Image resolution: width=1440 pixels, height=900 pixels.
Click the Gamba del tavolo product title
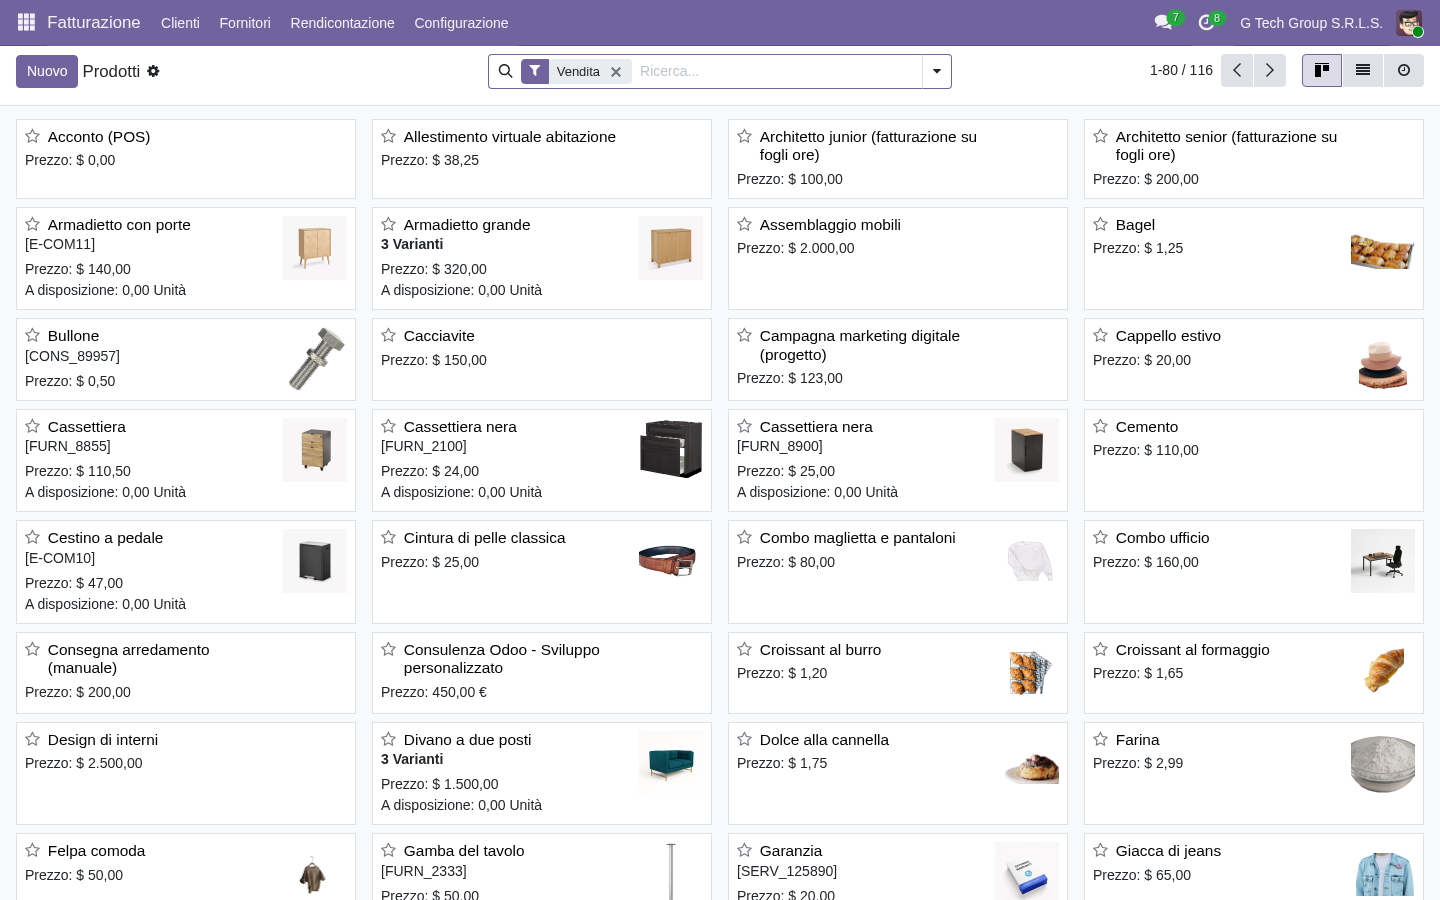[464, 851]
